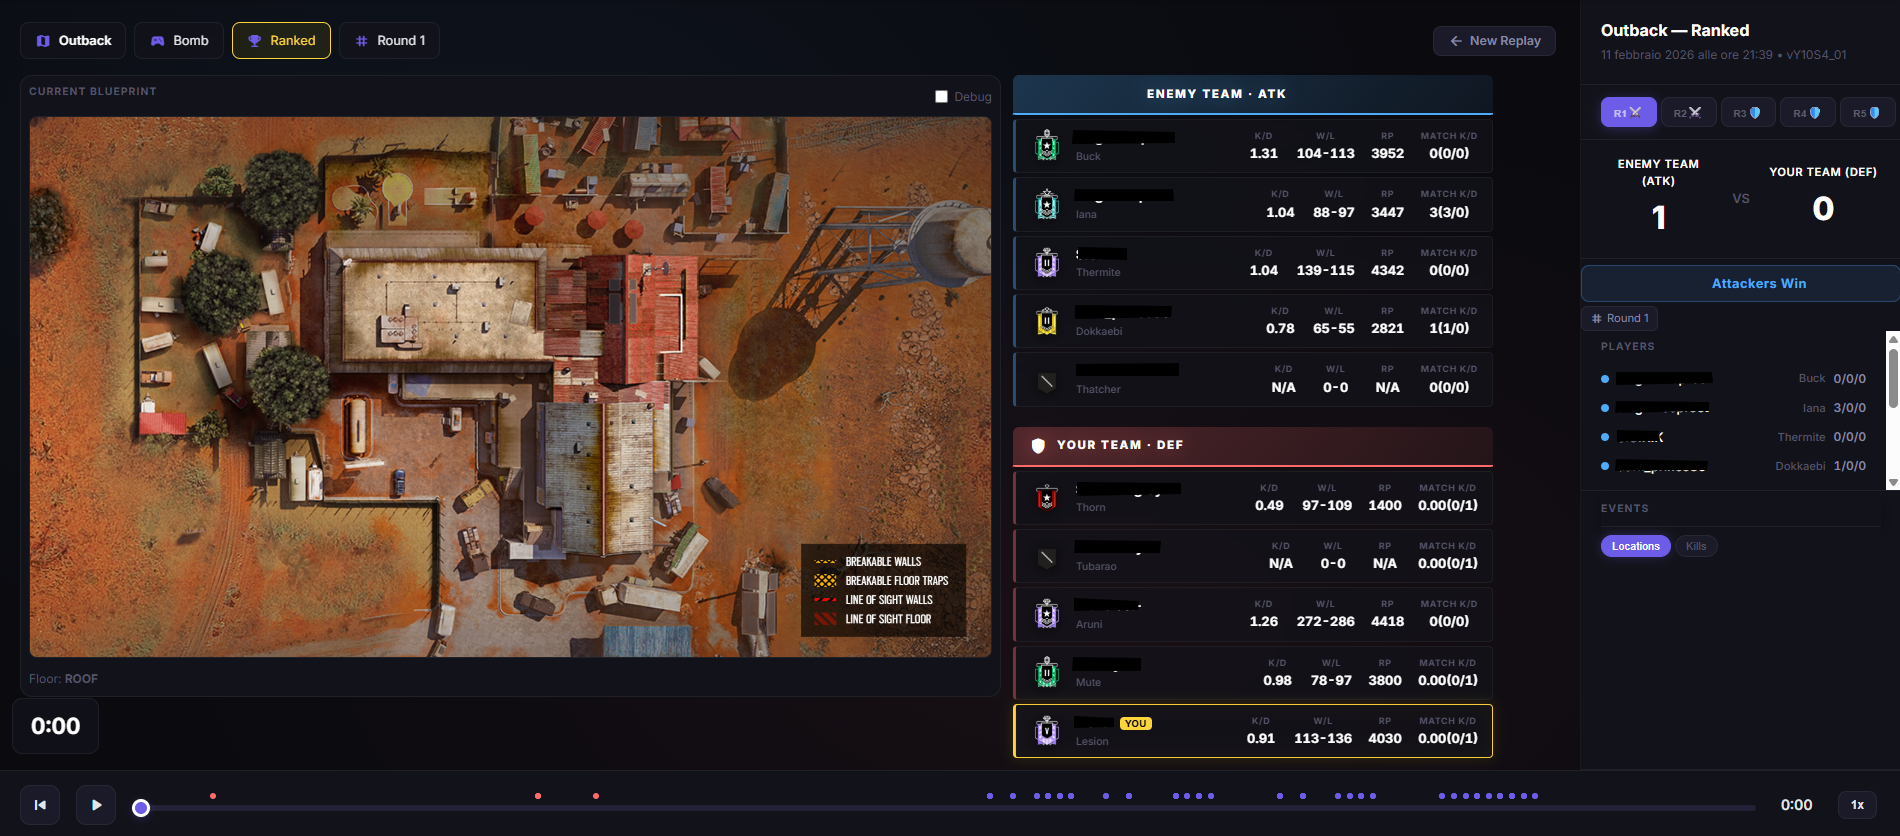The height and width of the screenshot is (836, 1900).
Task: Click Buck operator icon
Action: 1047,146
